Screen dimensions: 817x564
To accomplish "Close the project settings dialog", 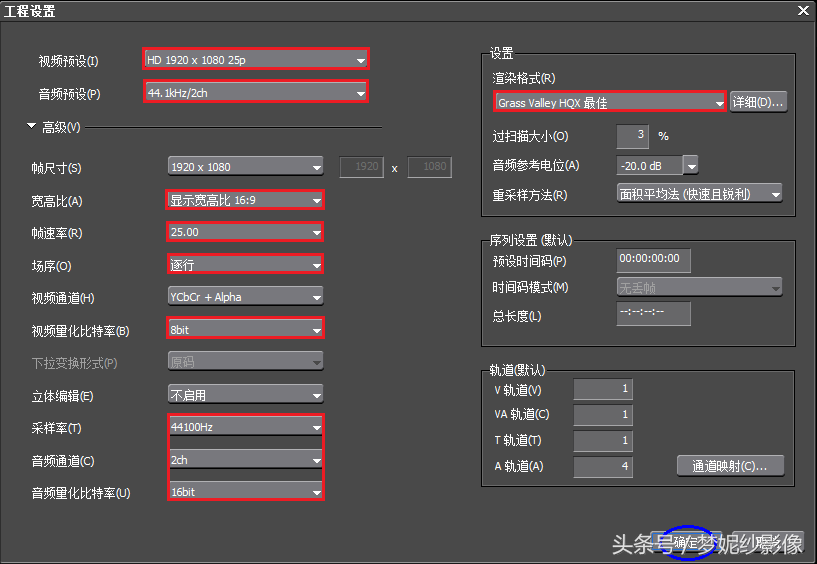I will pos(802,11).
